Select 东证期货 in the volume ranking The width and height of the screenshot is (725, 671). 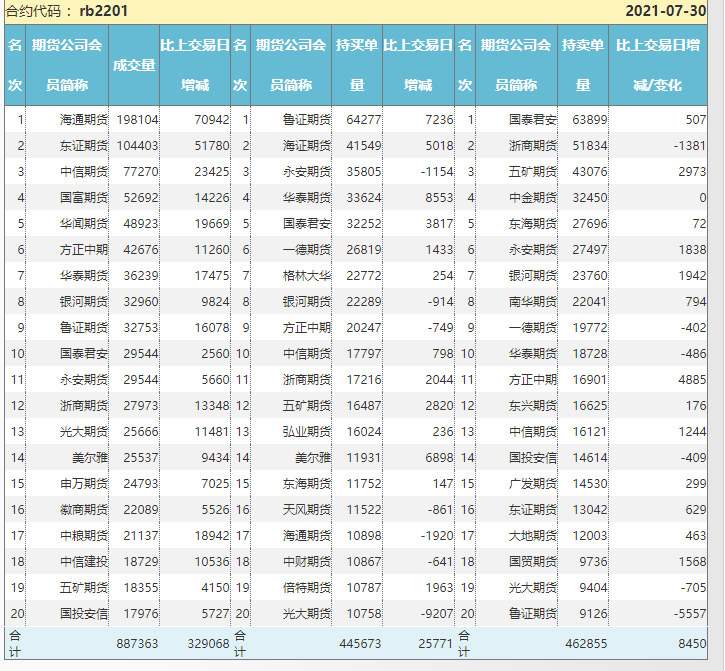click(x=84, y=146)
